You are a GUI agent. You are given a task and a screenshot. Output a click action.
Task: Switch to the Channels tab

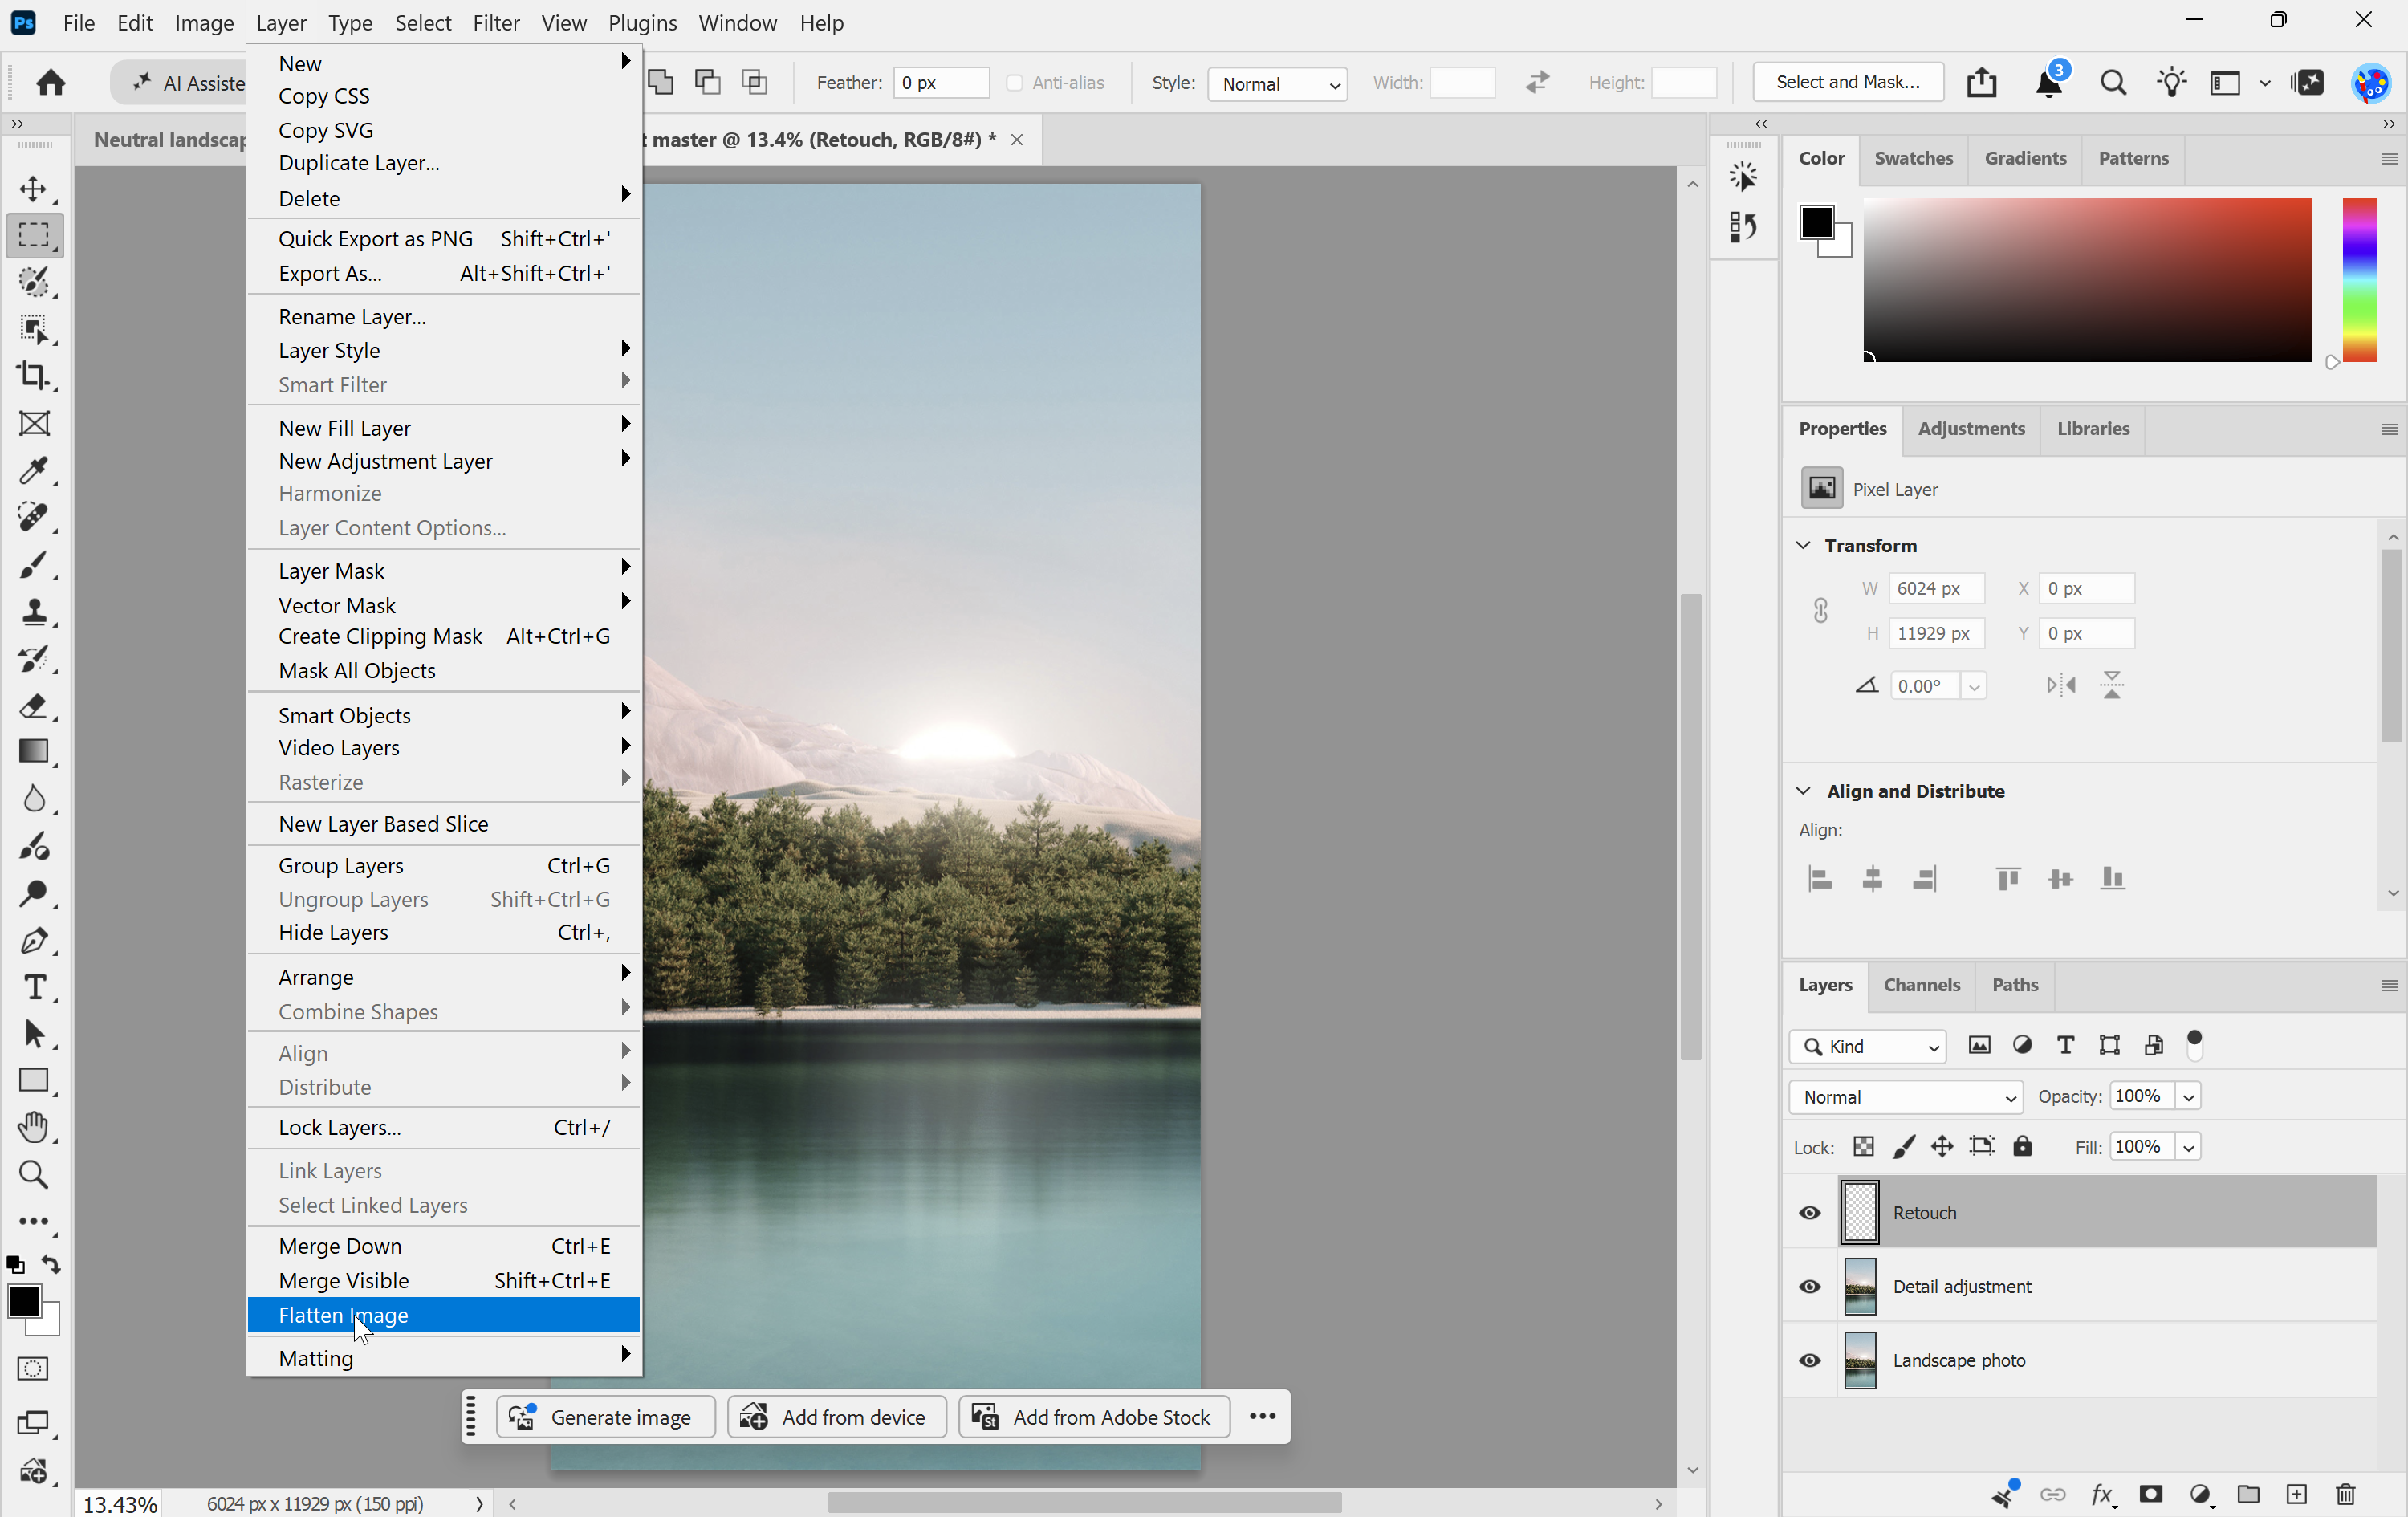pos(1921,985)
